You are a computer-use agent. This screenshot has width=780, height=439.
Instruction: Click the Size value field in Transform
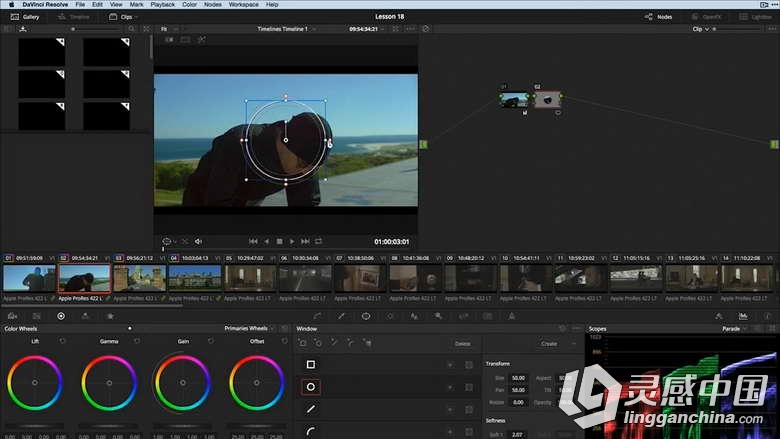pos(518,378)
